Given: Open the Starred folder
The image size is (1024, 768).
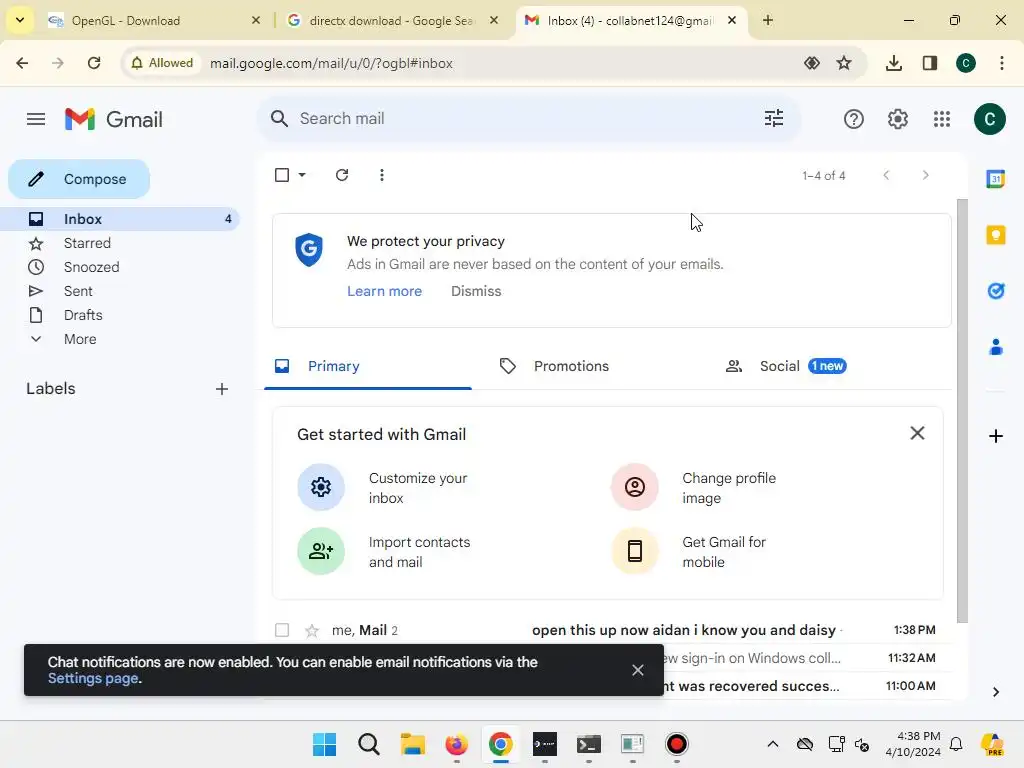Looking at the screenshot, I should pyautogui.click(x=120, y=243).
